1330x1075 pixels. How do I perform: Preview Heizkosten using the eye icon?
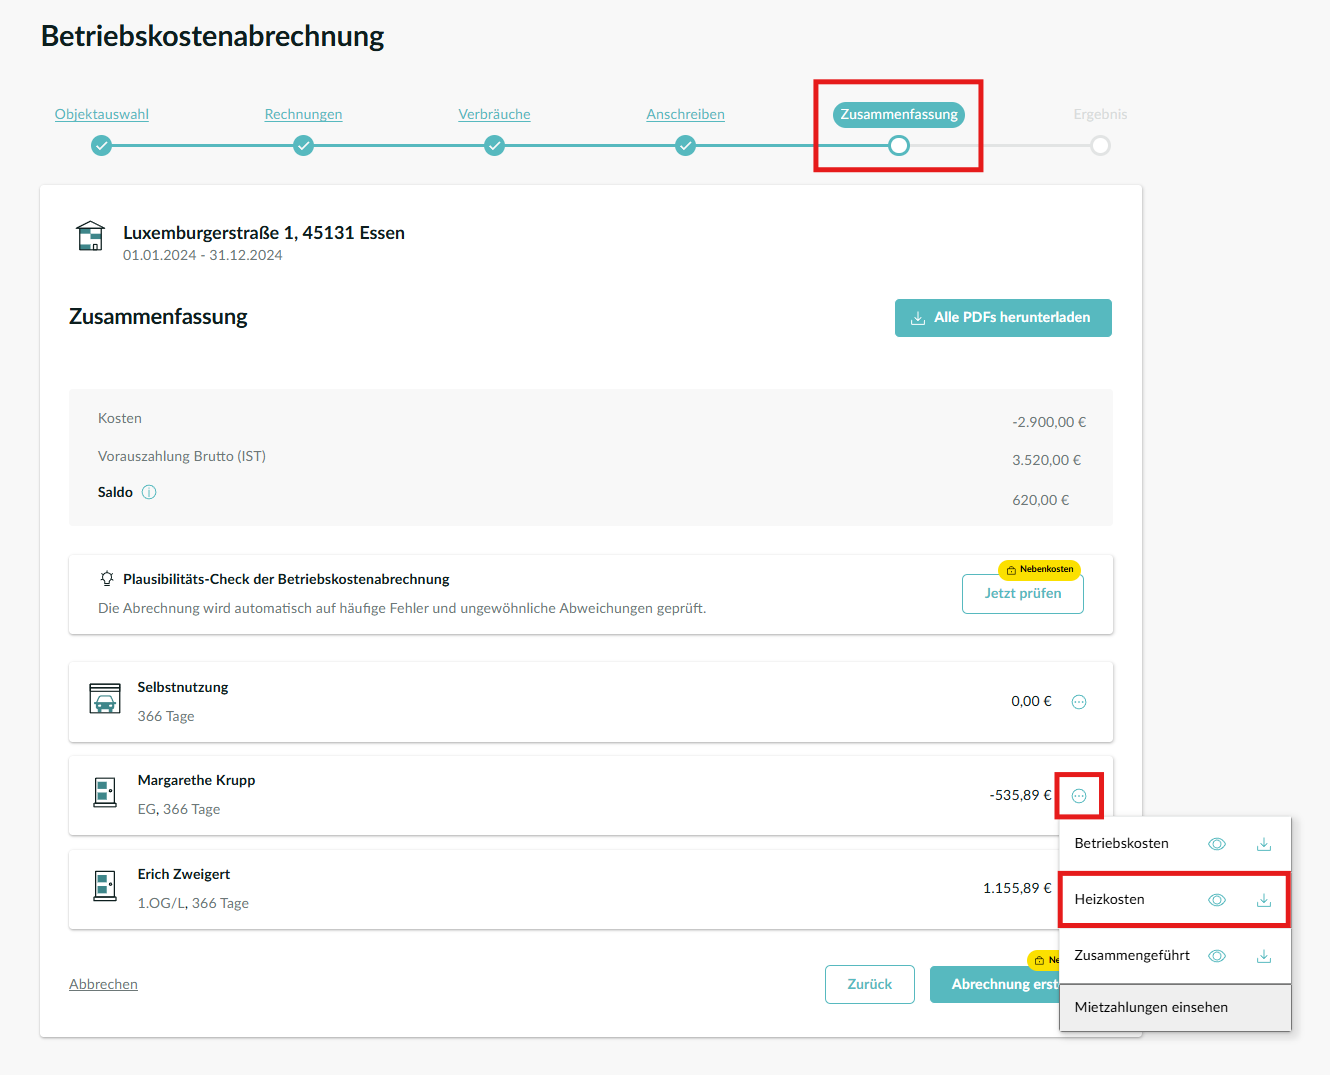pyautogui.click(x=1216, y=900)
